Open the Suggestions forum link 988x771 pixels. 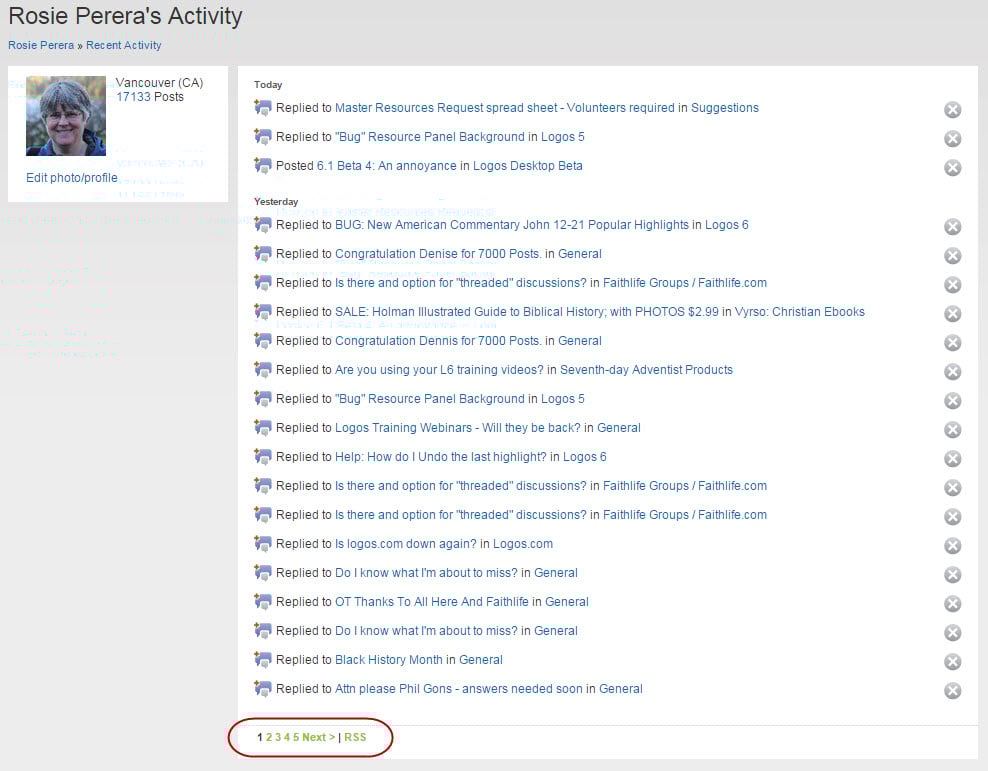point(725,108)
